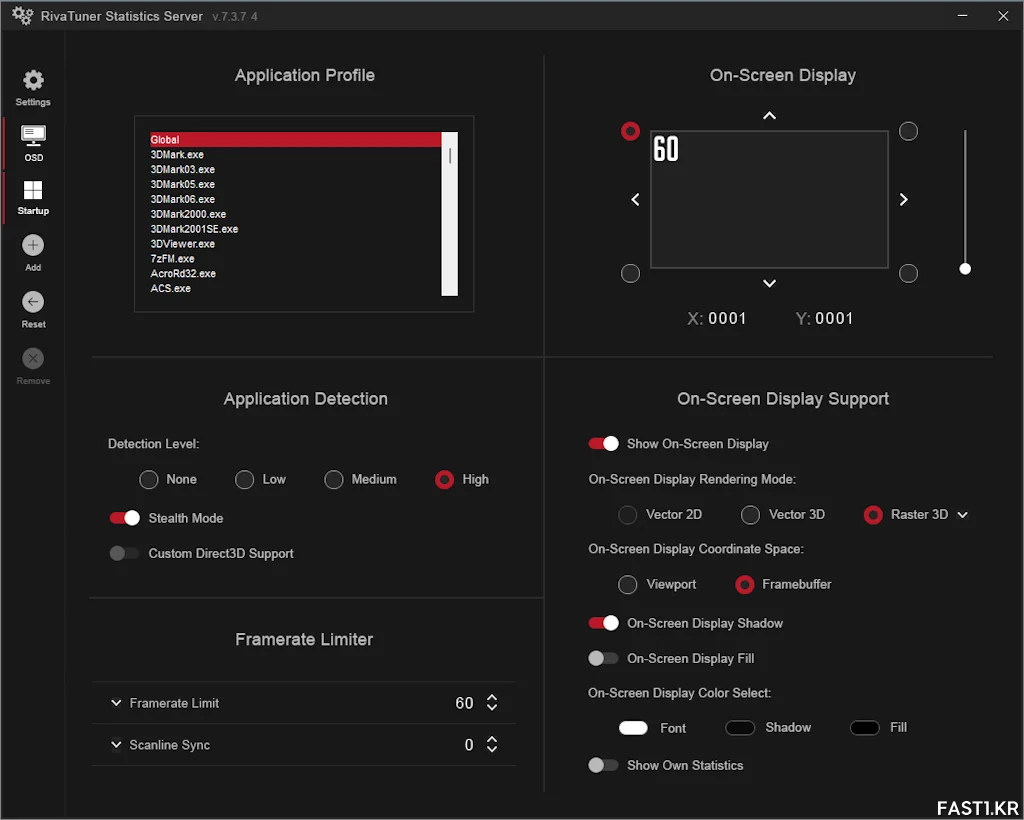Click the RivaTuner gears logo
Viewport: 1024px width, 820px height.
22,15
